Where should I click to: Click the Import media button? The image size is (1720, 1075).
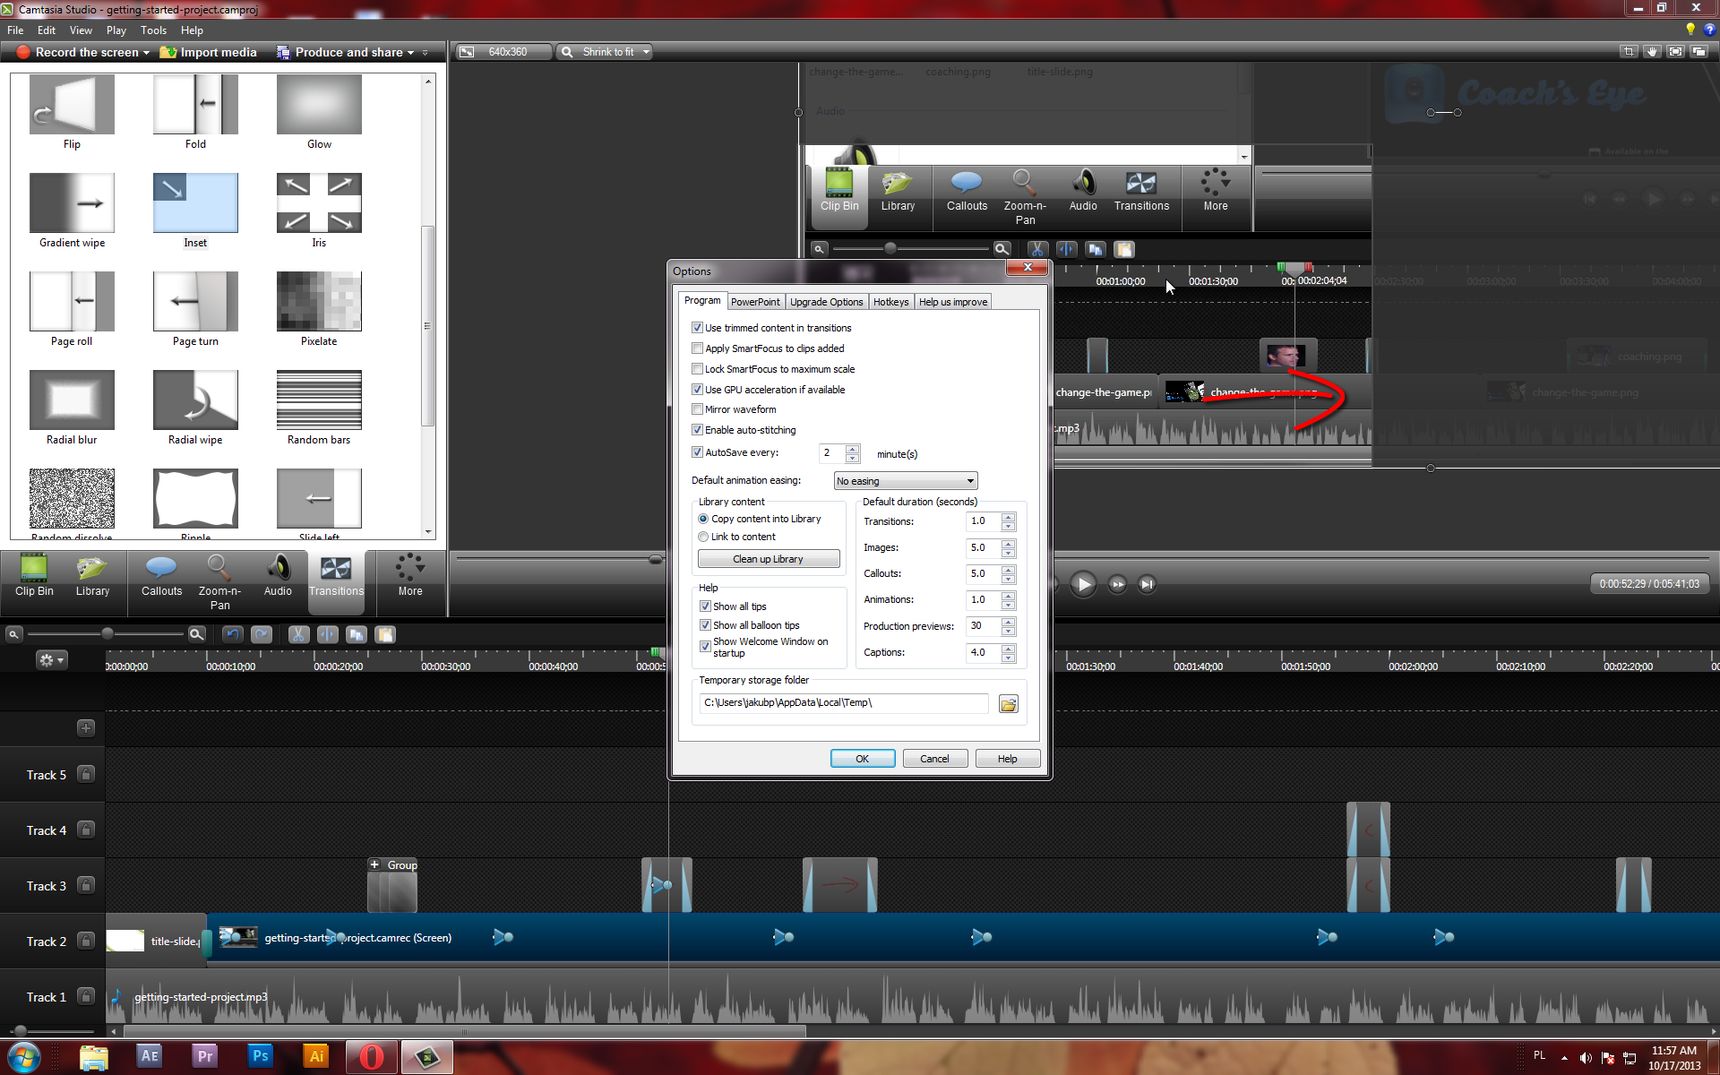pyautogui.click(x=209, y=52)
